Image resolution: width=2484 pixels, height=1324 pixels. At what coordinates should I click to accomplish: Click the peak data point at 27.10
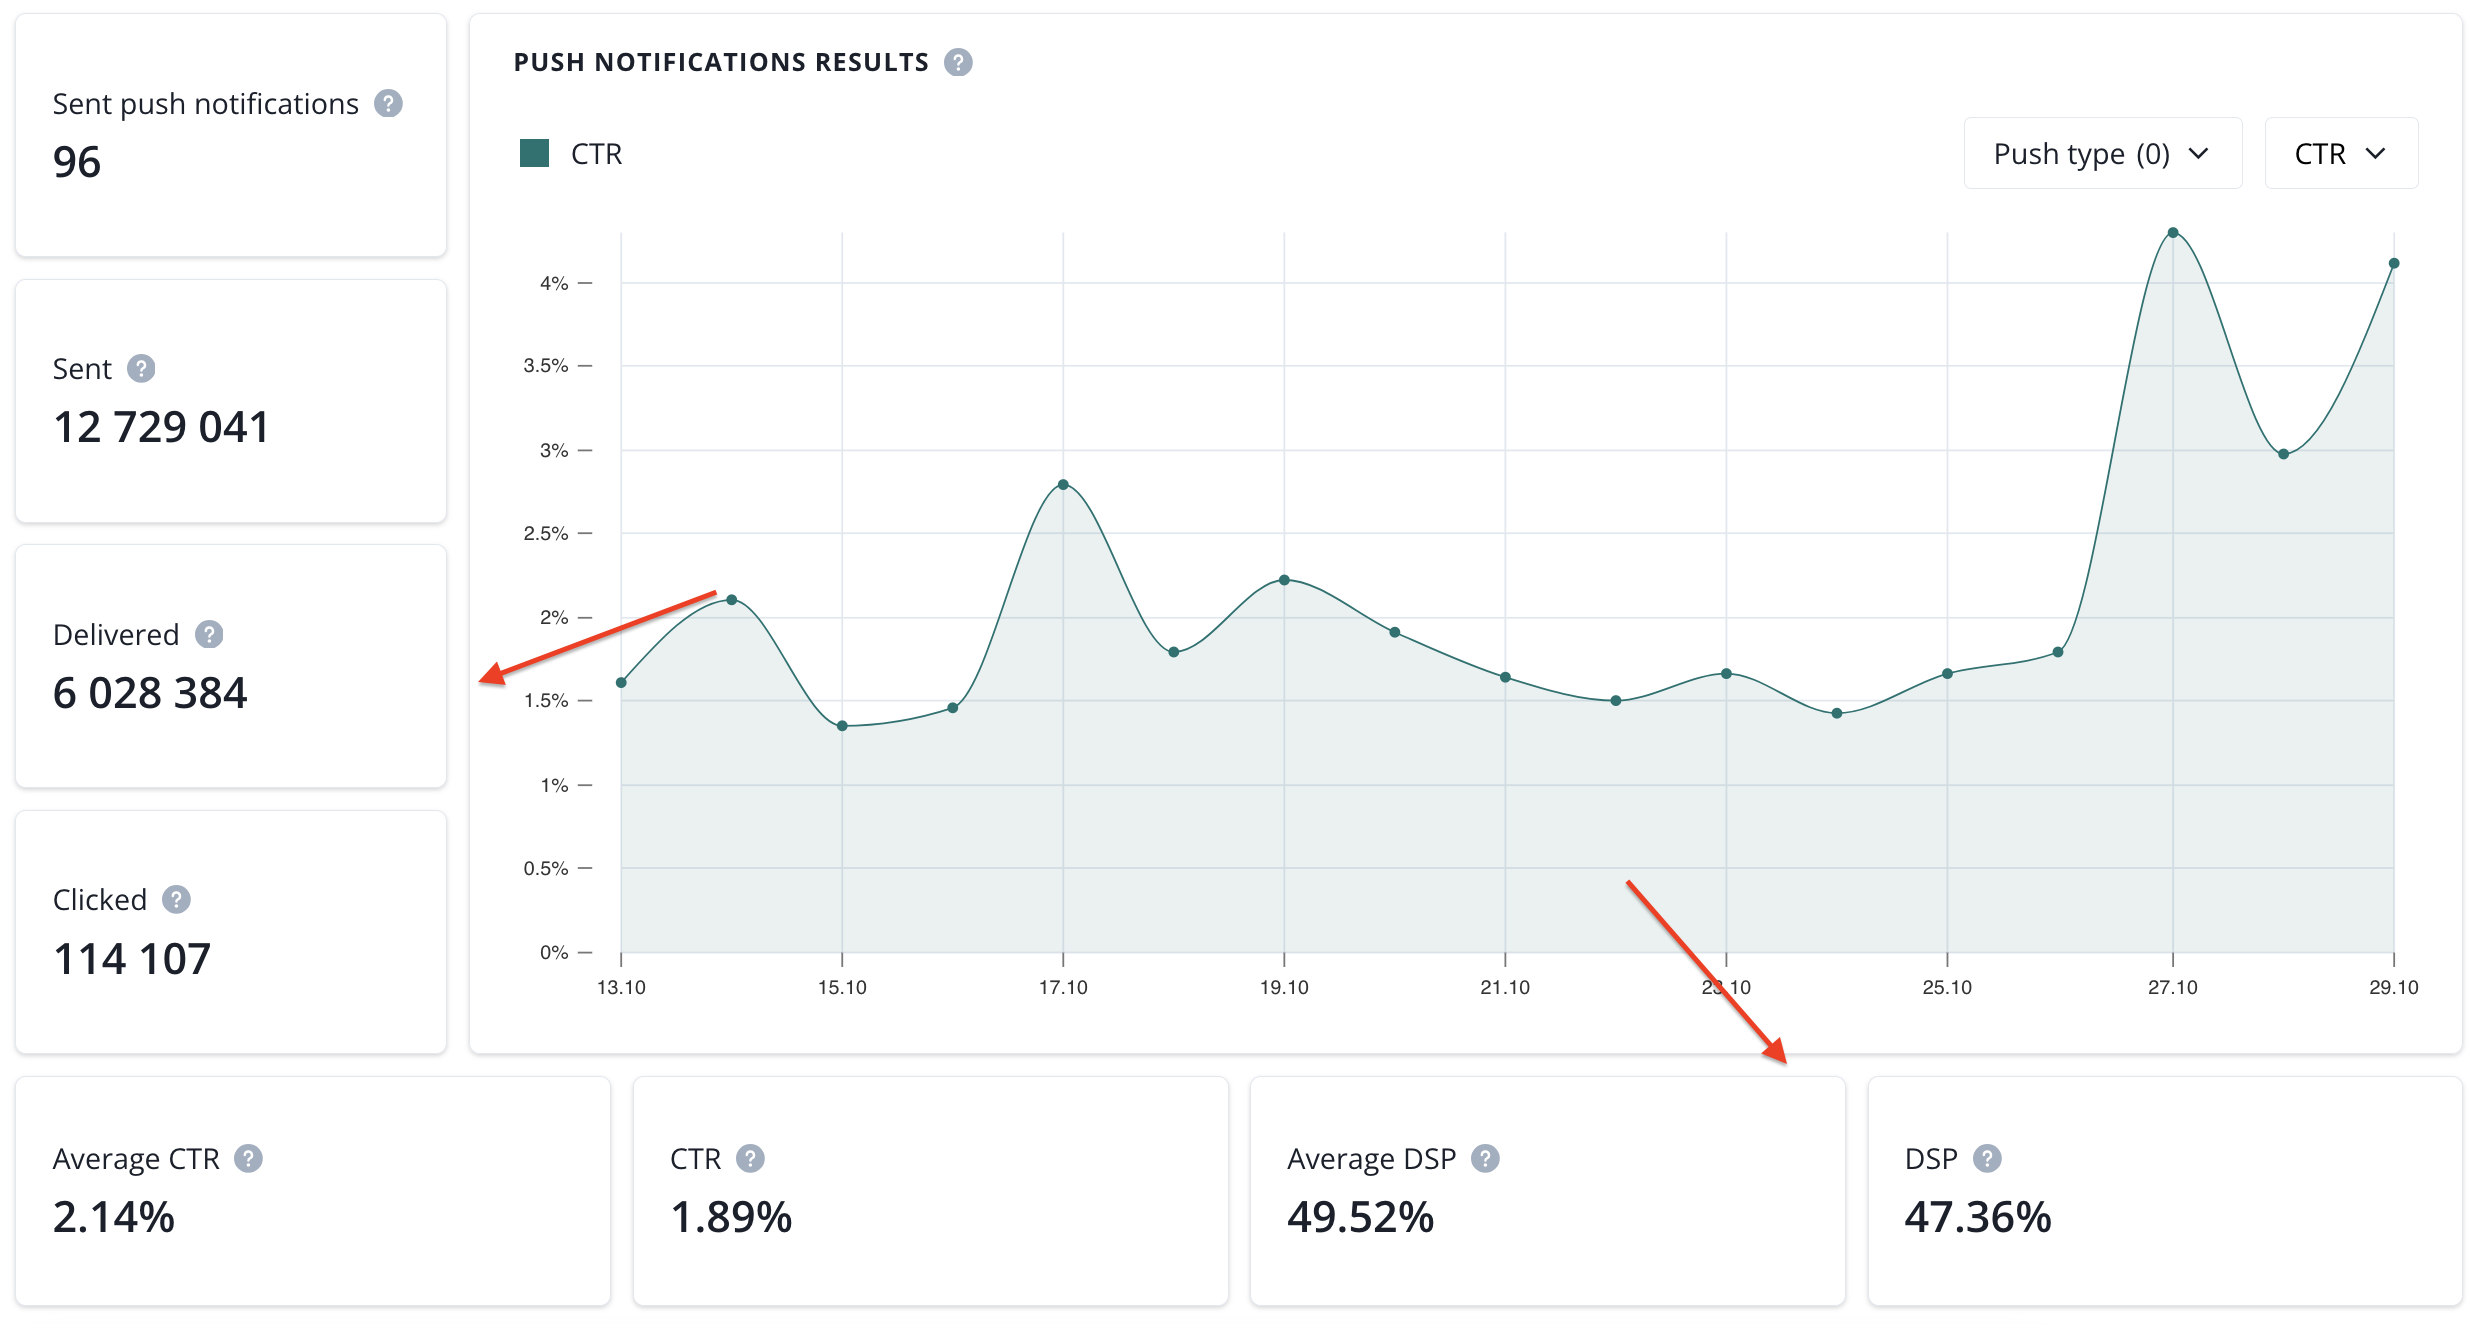2173,233
